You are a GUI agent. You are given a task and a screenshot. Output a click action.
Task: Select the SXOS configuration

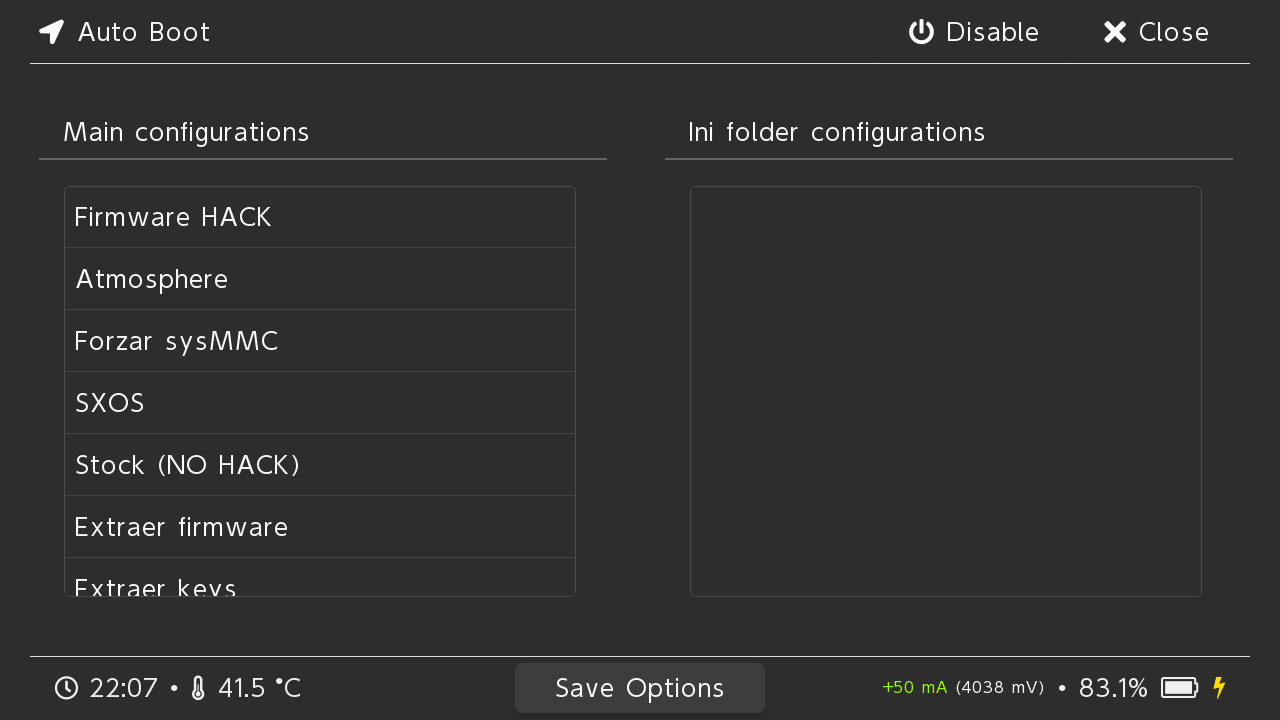[320, 403]
